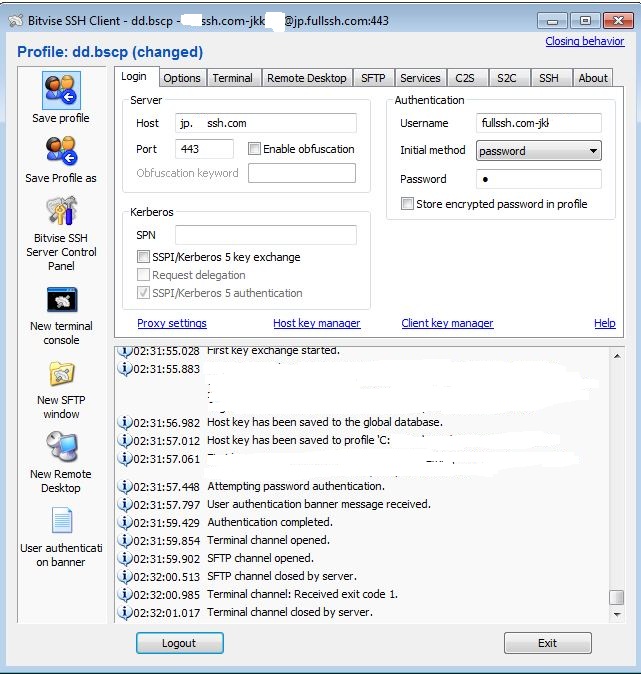Open Bitvise SSH Server Control Panel icon
Image resolution: width=641 pixels, height=674 pixels.
tap(61, 211)
